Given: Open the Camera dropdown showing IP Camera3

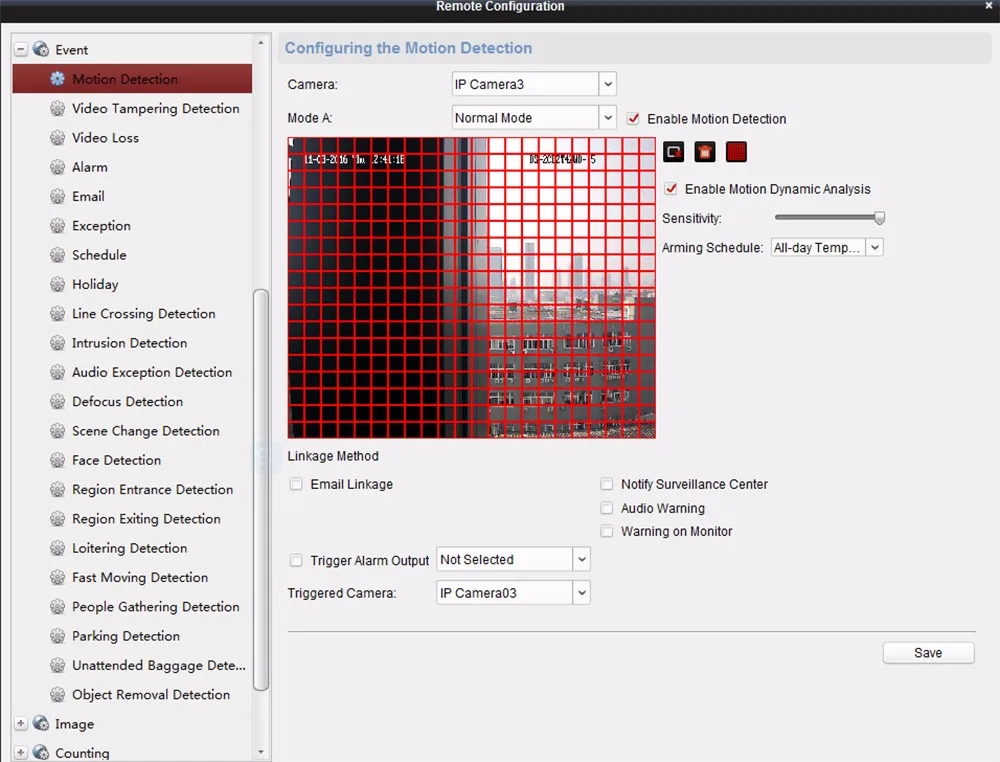Looking at the screenshot, I should [534, 84].
